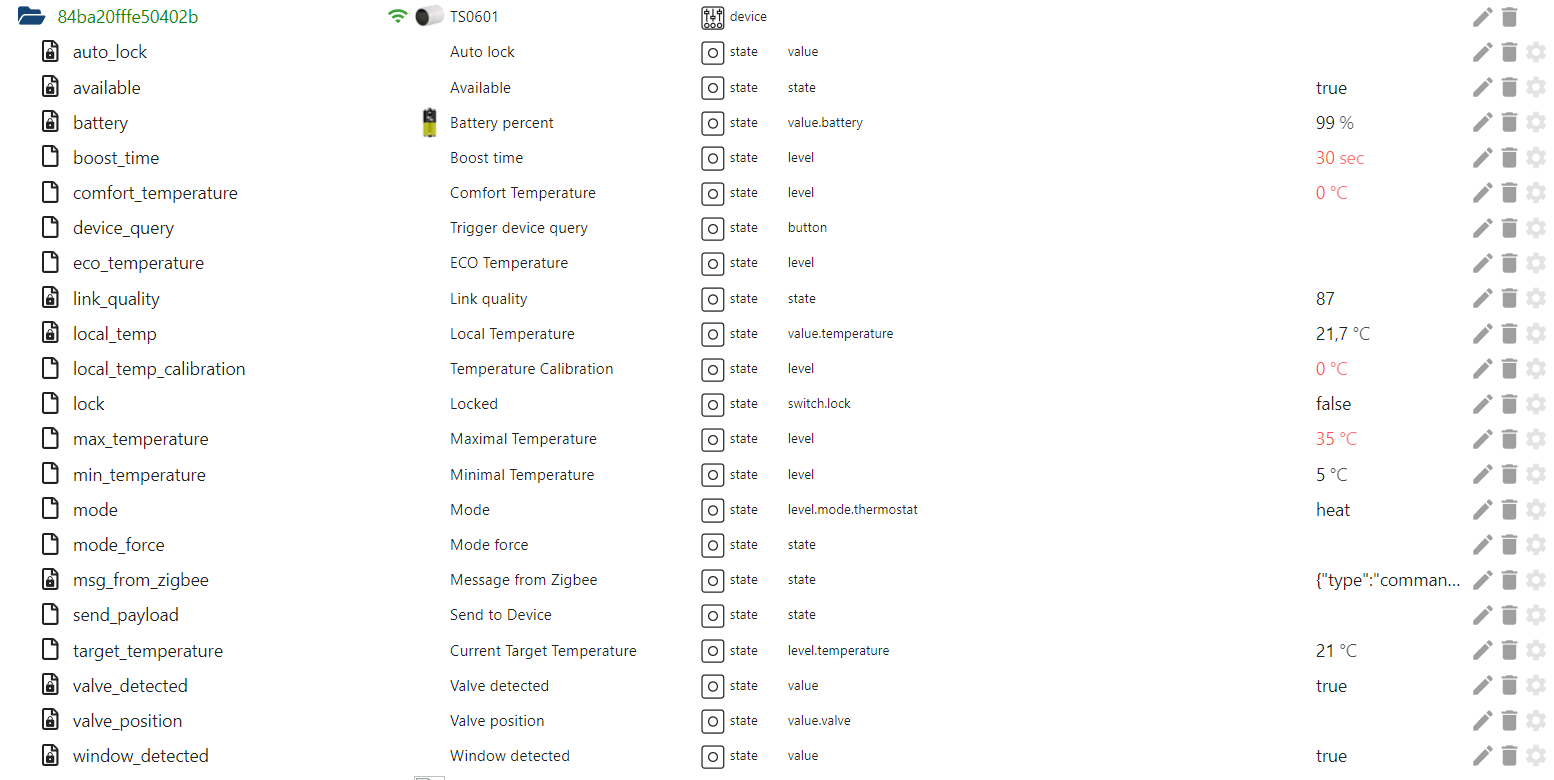Image resolution: width=1554 pixels, height=780 pixels.
Task: Click the max temperature value 35 °C
Action: 1336,439
